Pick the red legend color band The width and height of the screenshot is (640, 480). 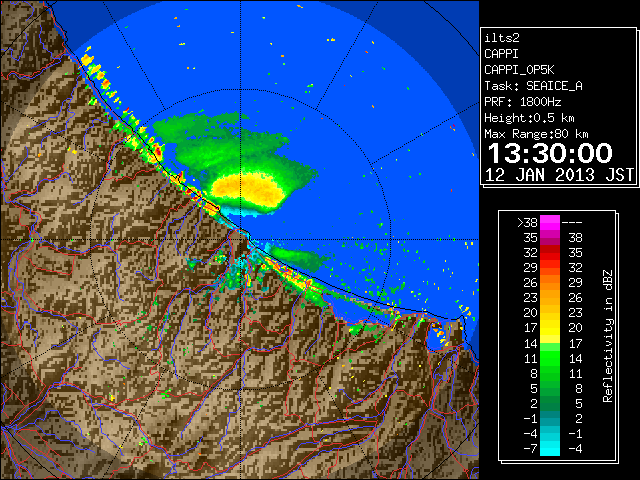pos(550,253)
